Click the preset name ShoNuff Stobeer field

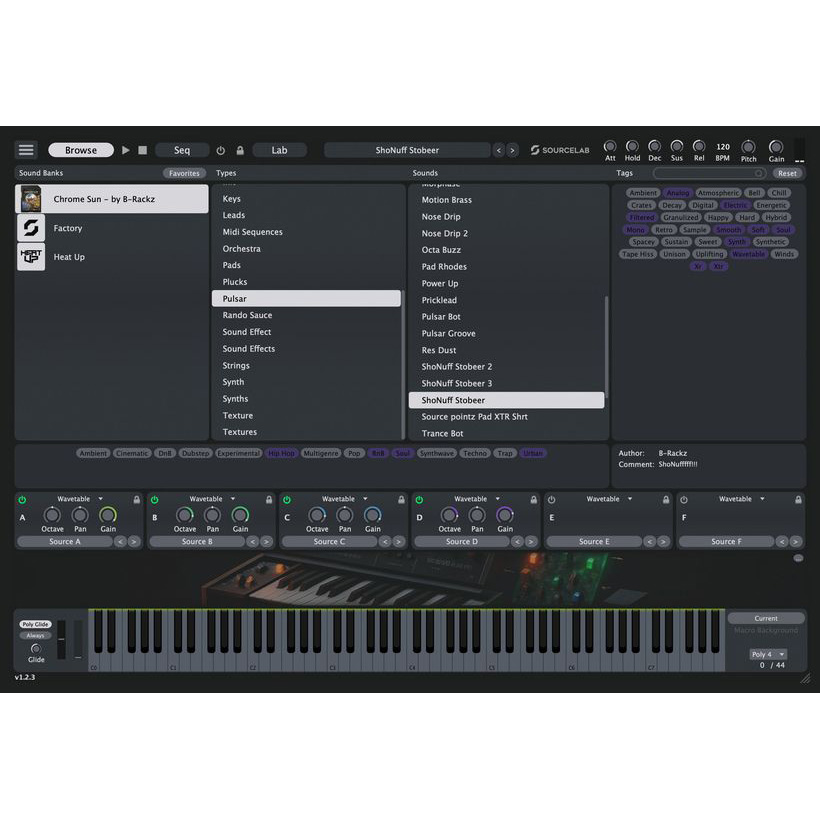(x=407, y=150)
